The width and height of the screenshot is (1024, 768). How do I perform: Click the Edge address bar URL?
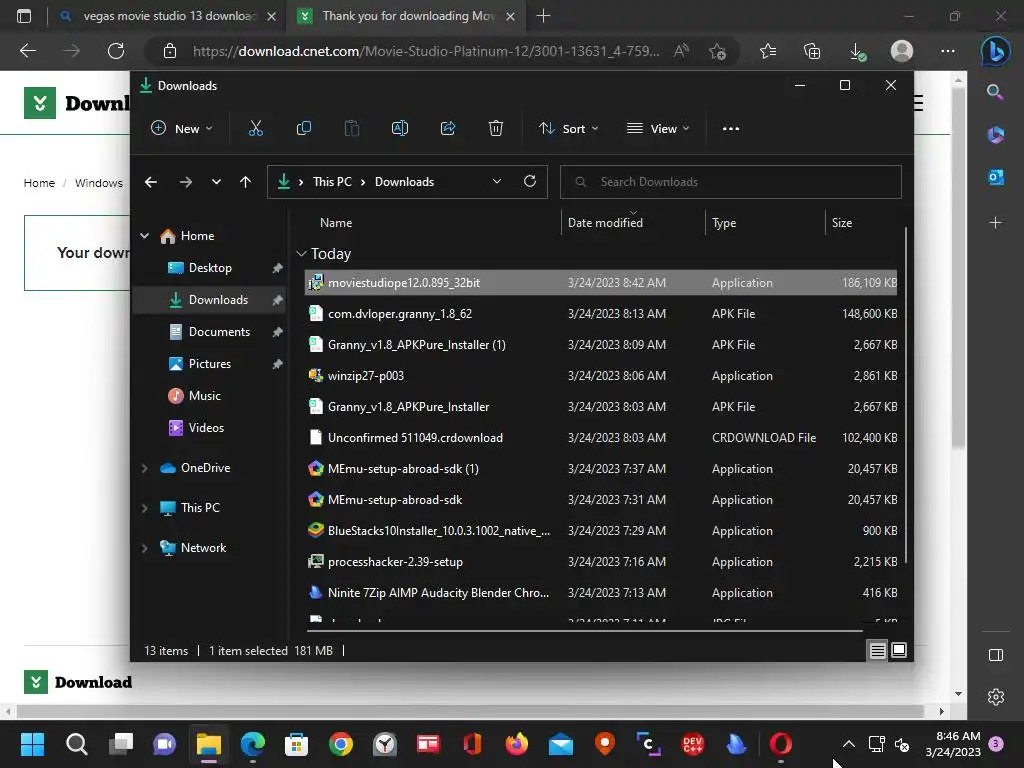(426, 51)
